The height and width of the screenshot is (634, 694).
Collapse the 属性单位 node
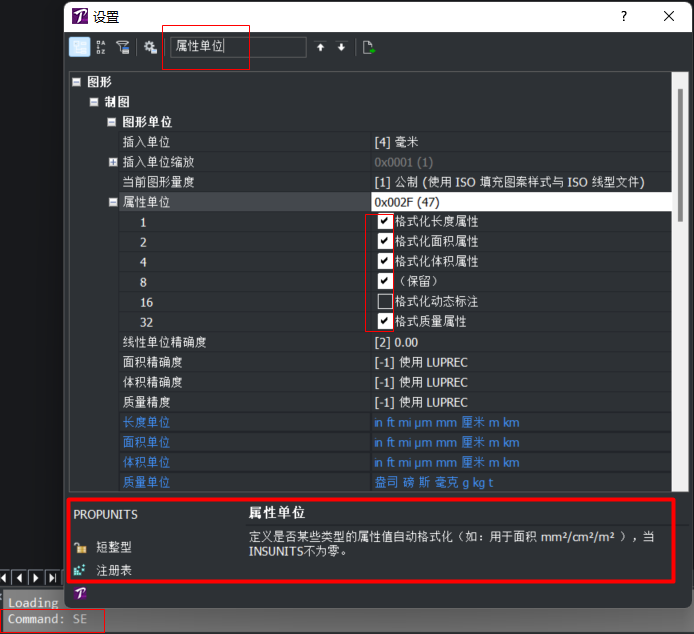113,202
